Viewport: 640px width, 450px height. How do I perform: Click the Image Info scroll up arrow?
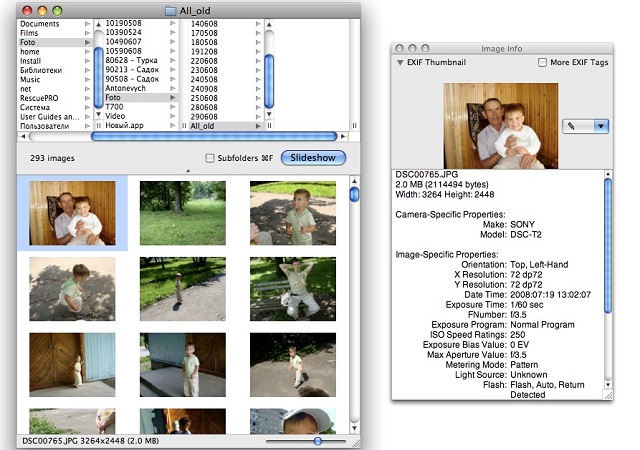pyautogui.click(x=608, y=174)
